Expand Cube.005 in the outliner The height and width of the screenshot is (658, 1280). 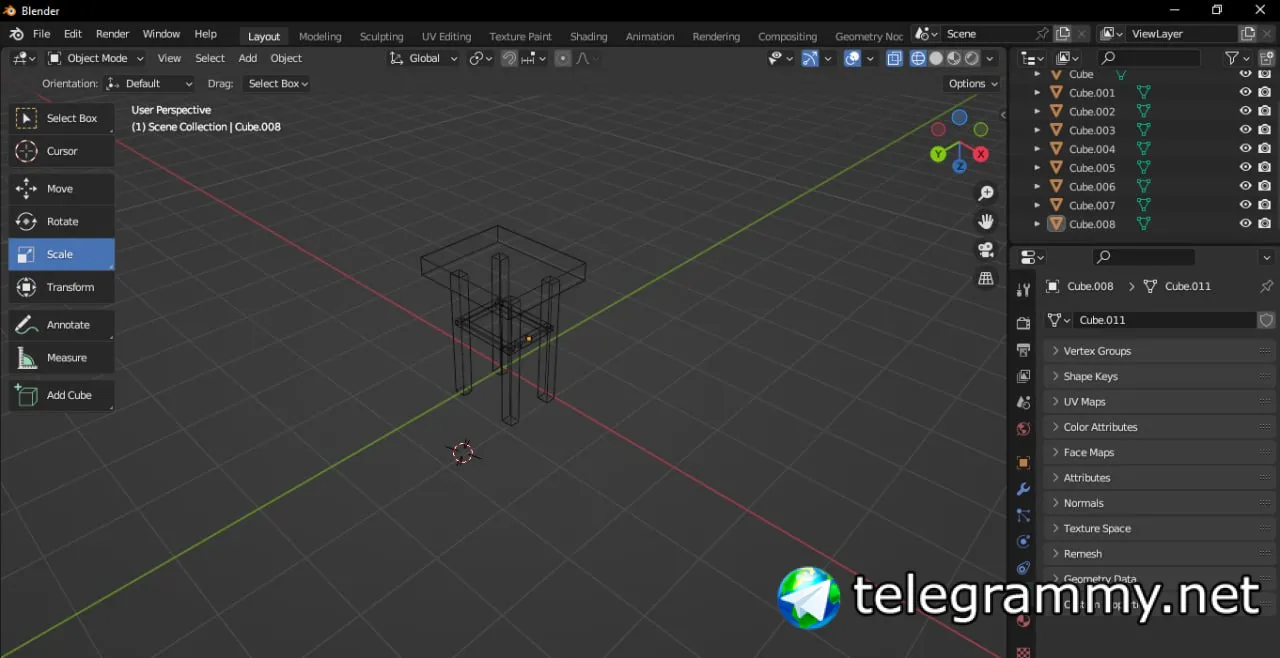pyautogui.click(x=1037, y=168)
